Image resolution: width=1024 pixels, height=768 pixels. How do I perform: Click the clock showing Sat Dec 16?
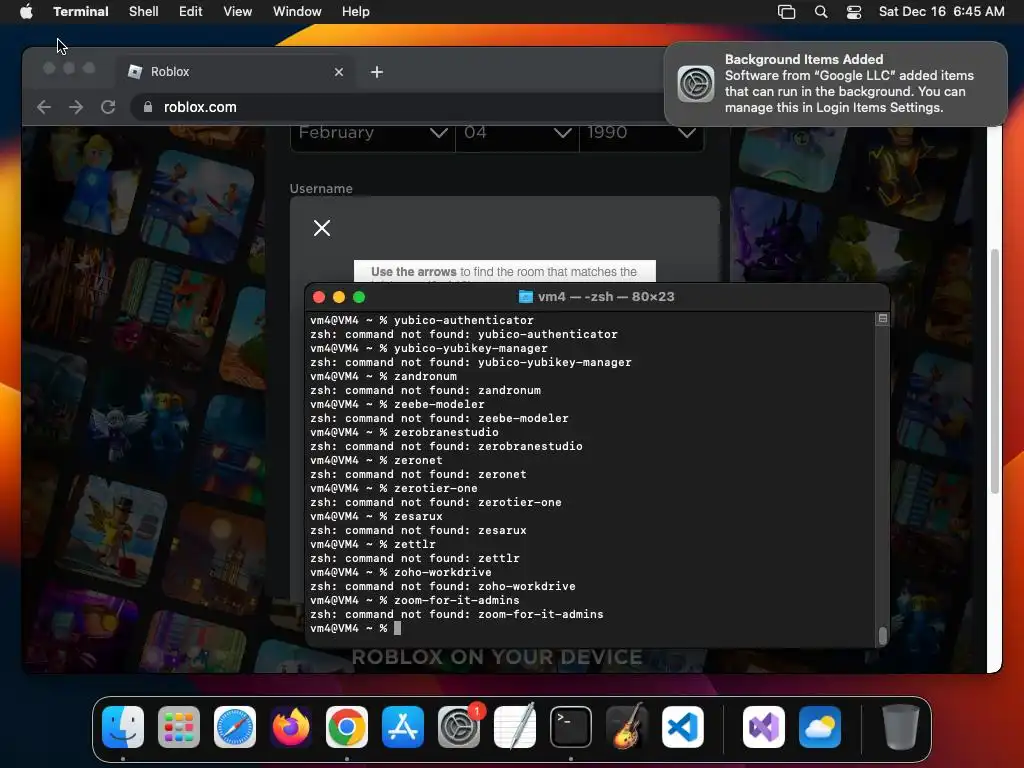coord(941,11)
